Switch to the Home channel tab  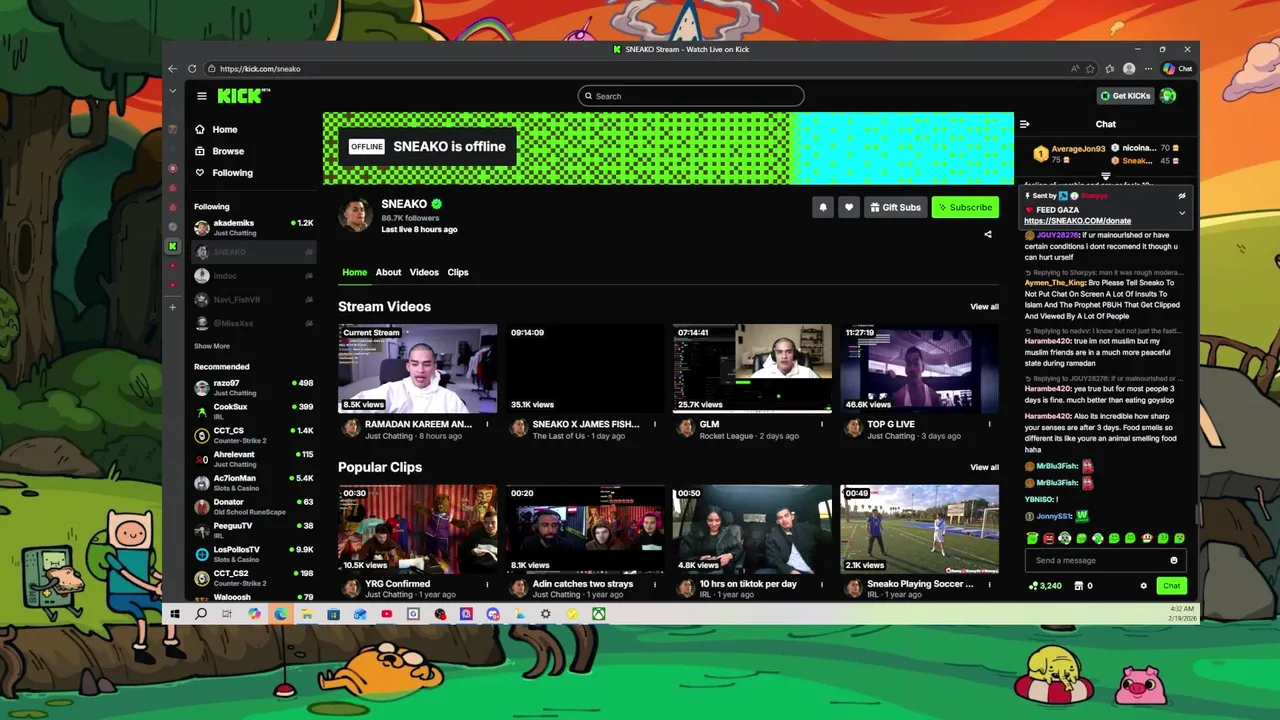(354, 272)
